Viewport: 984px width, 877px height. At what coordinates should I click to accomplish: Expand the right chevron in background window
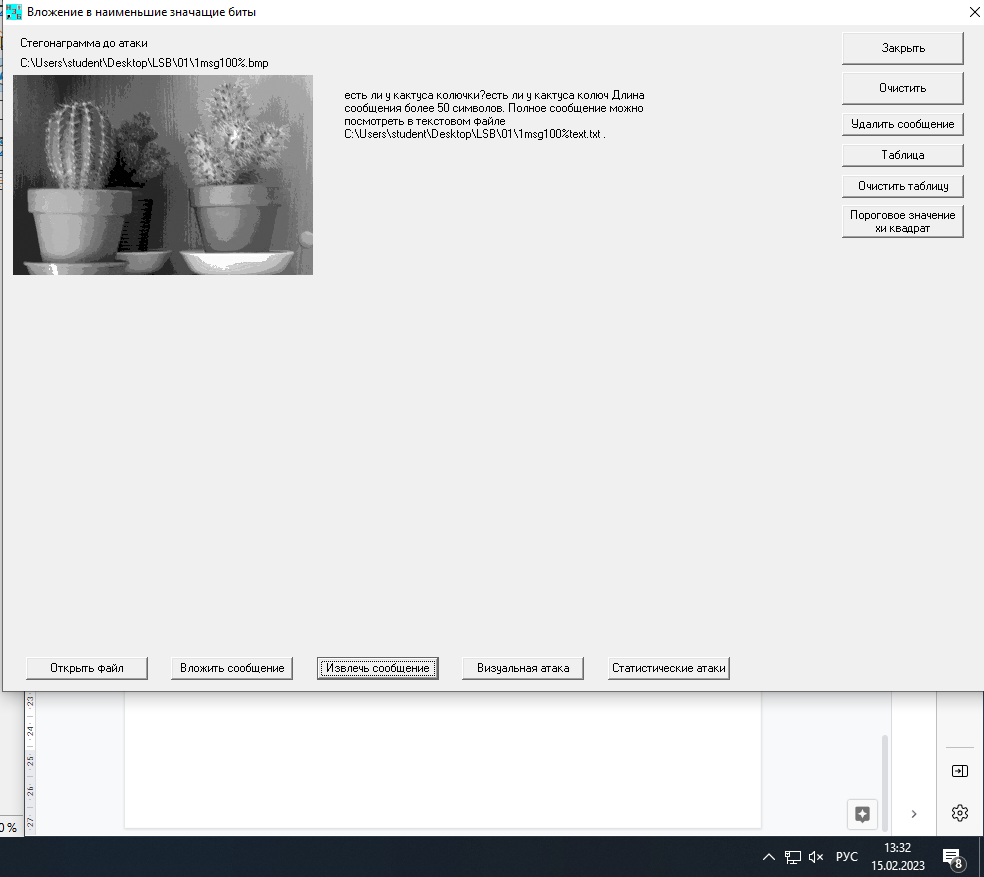coord(914,814)
